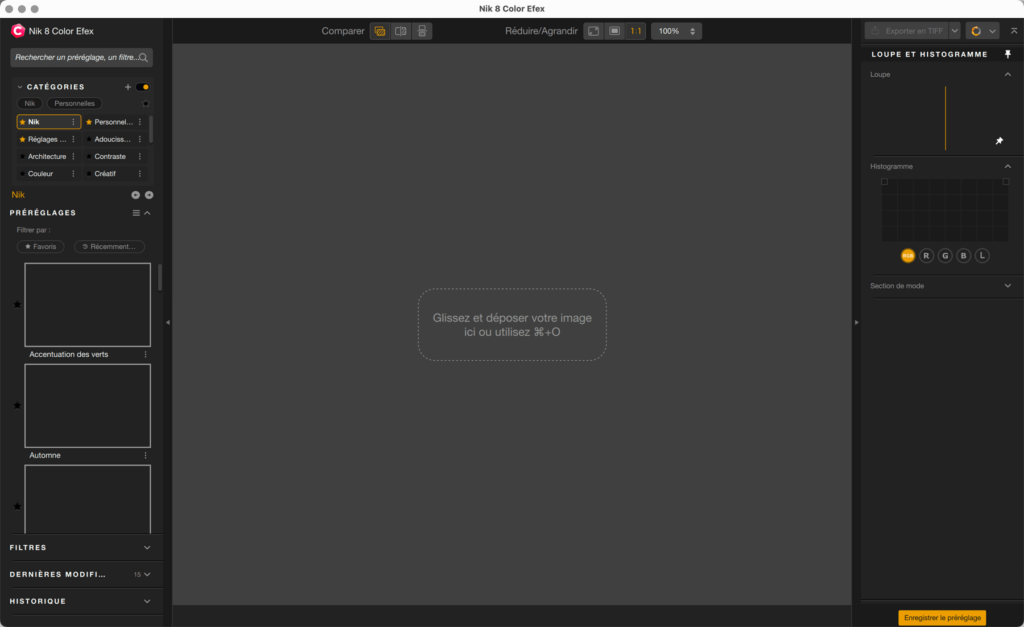Open options menu for Nik category
Screen dimensions: 1024x627
(x=73, y=122)
